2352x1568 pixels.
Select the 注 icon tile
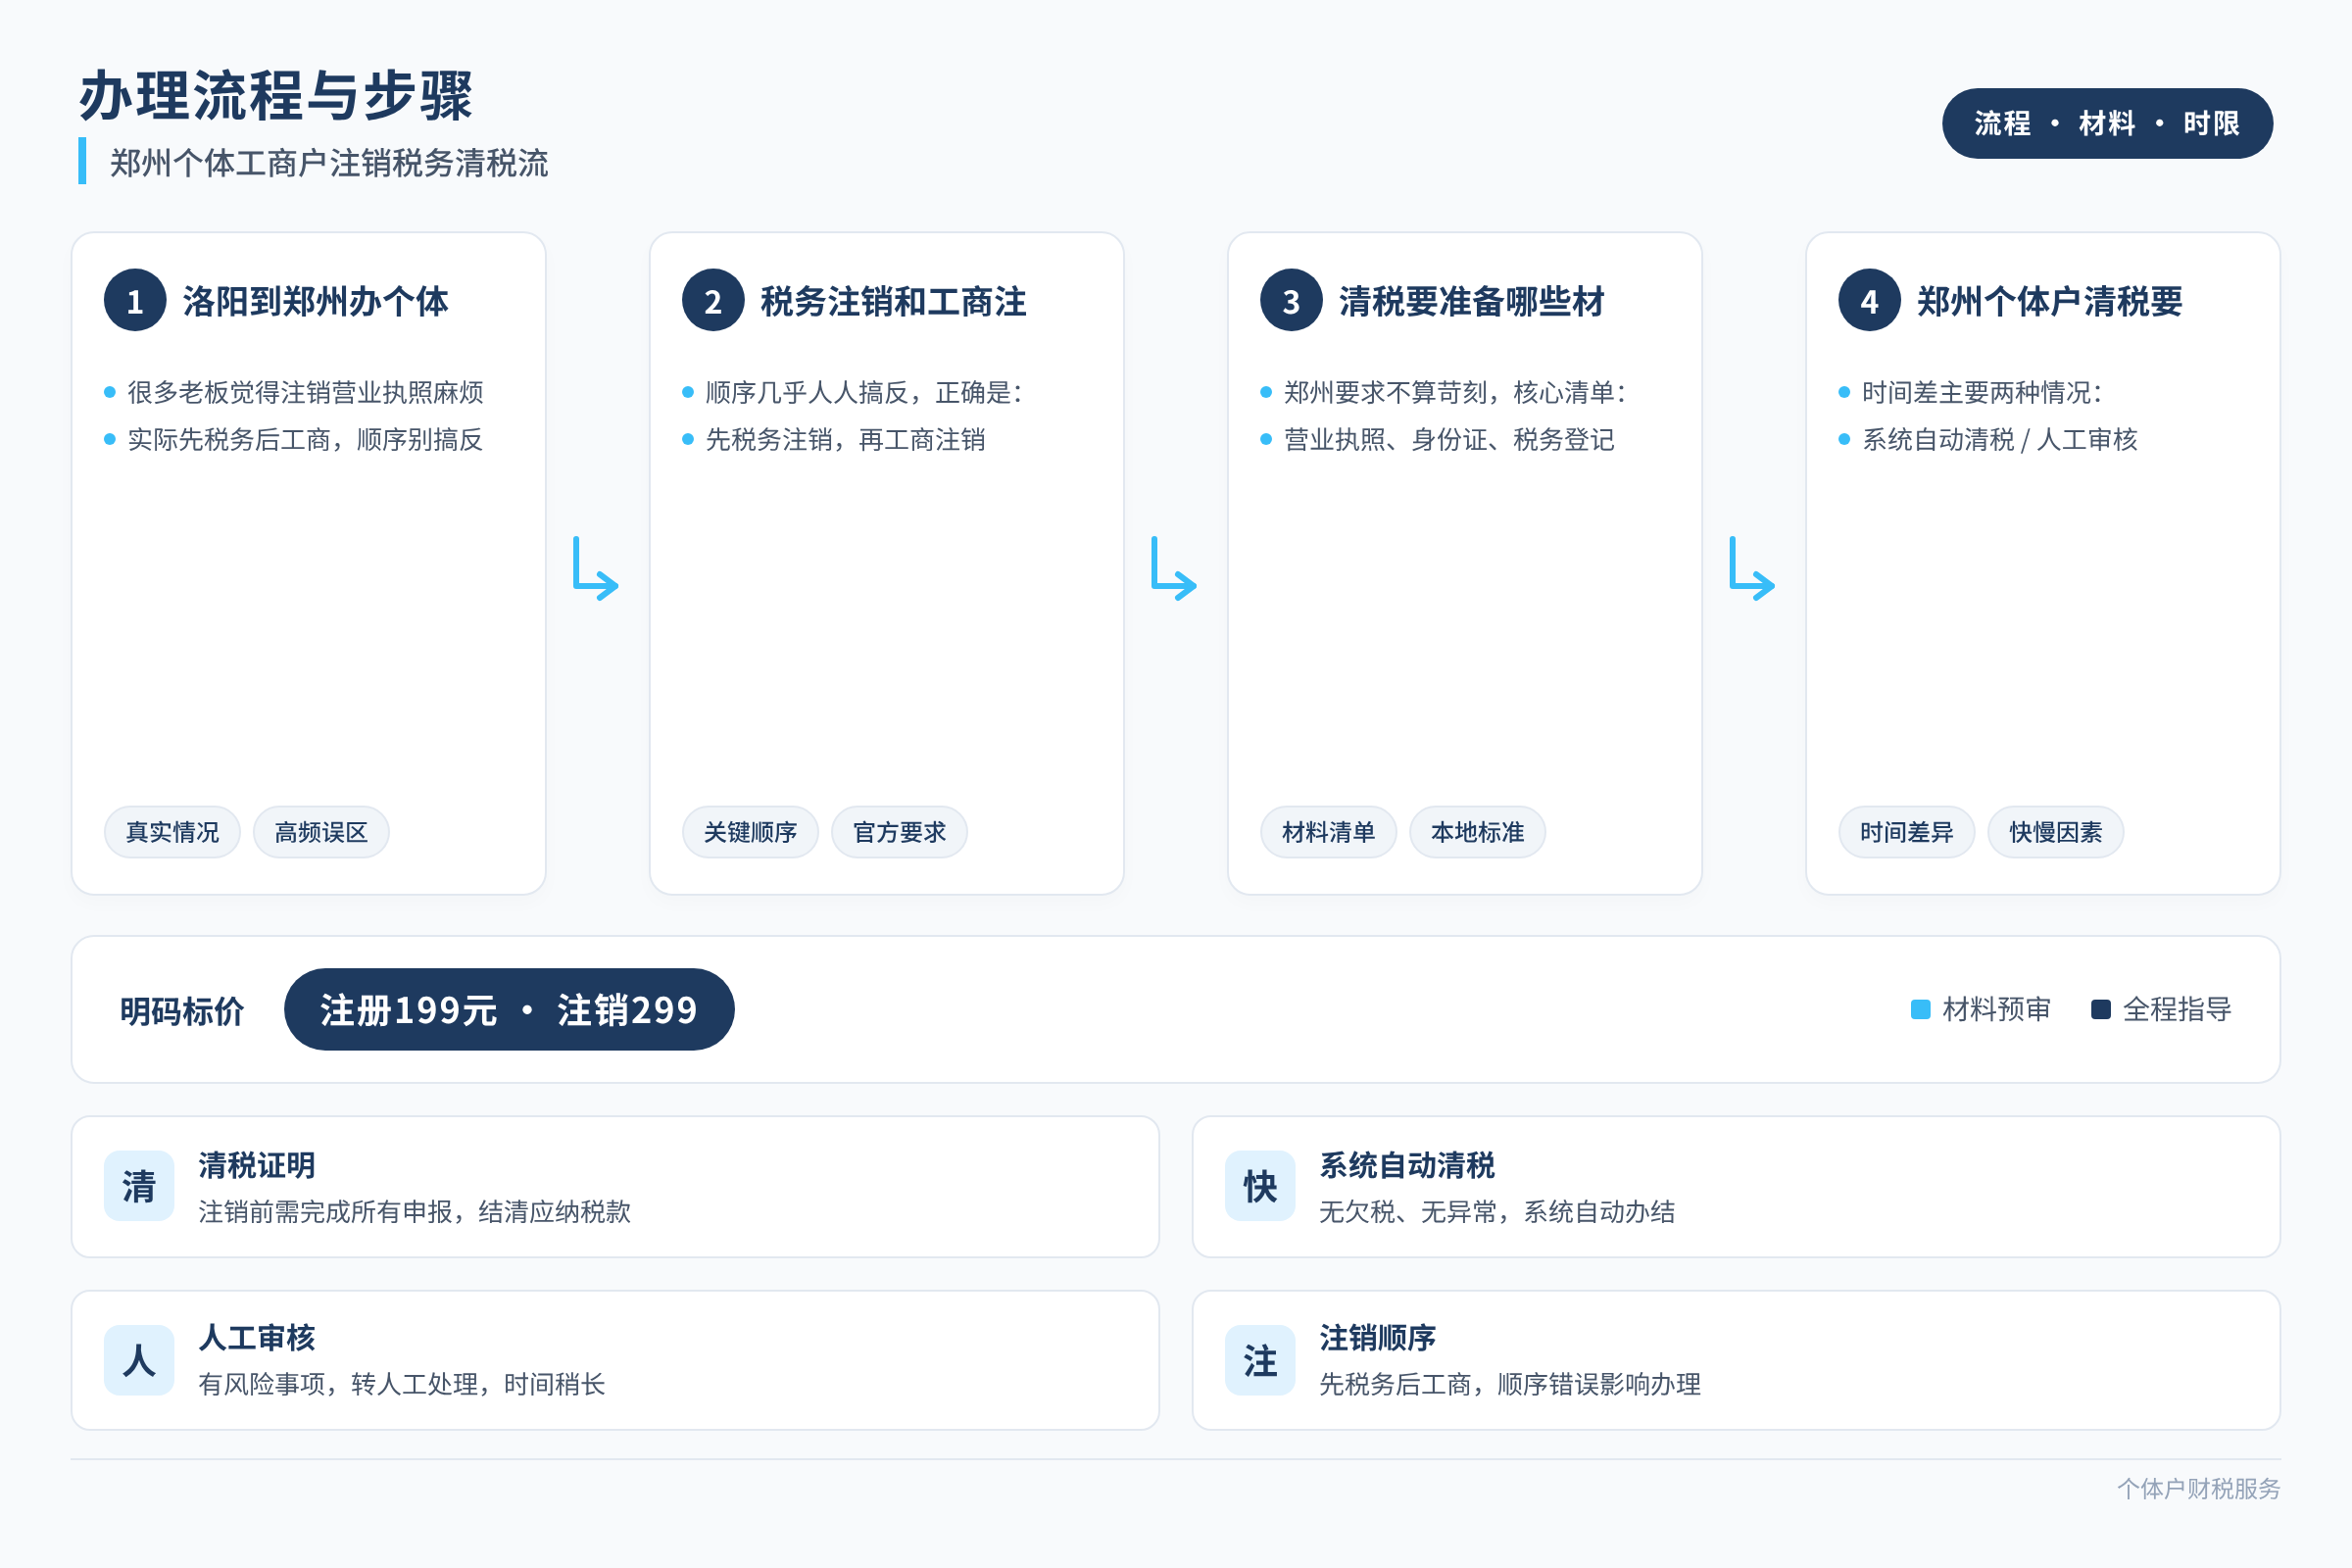pyautogui.click(x=1260, y=1360)
